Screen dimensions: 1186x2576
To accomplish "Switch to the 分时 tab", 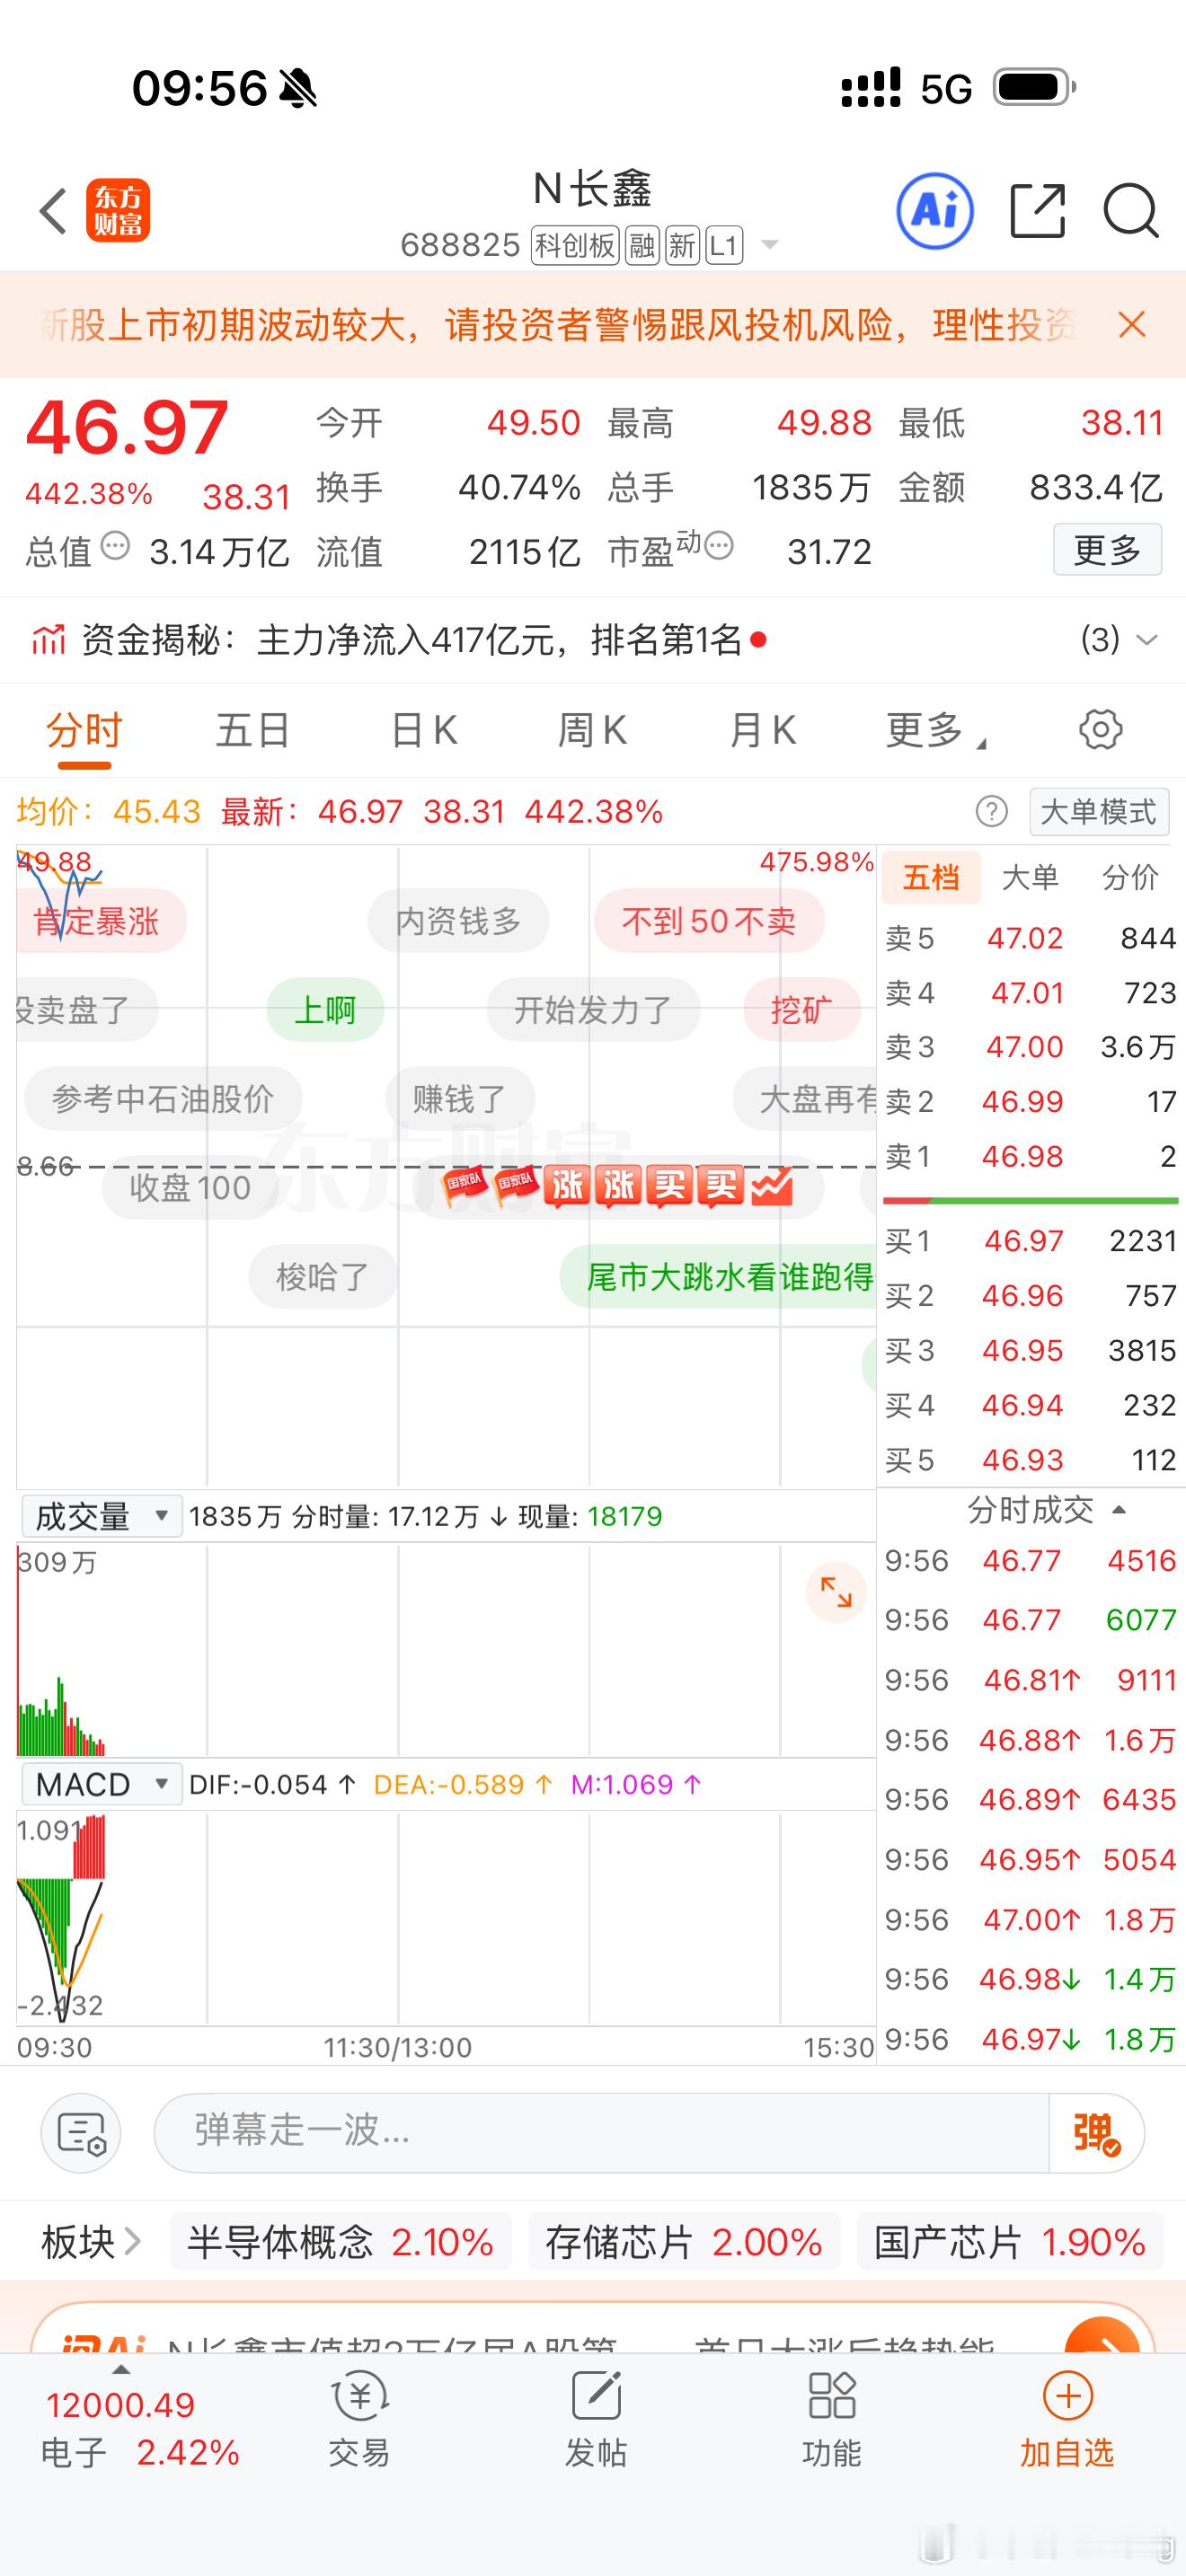I will (84, 732).
